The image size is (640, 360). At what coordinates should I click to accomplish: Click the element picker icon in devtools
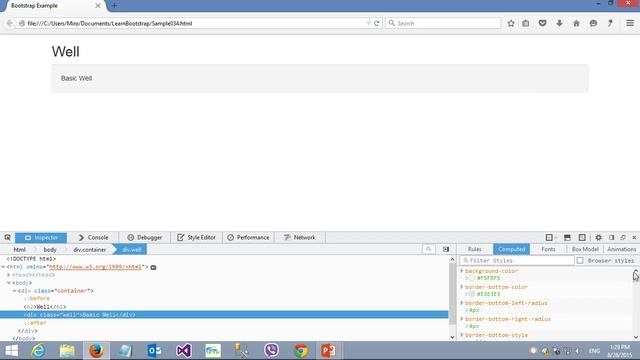(x=7, y=238)
